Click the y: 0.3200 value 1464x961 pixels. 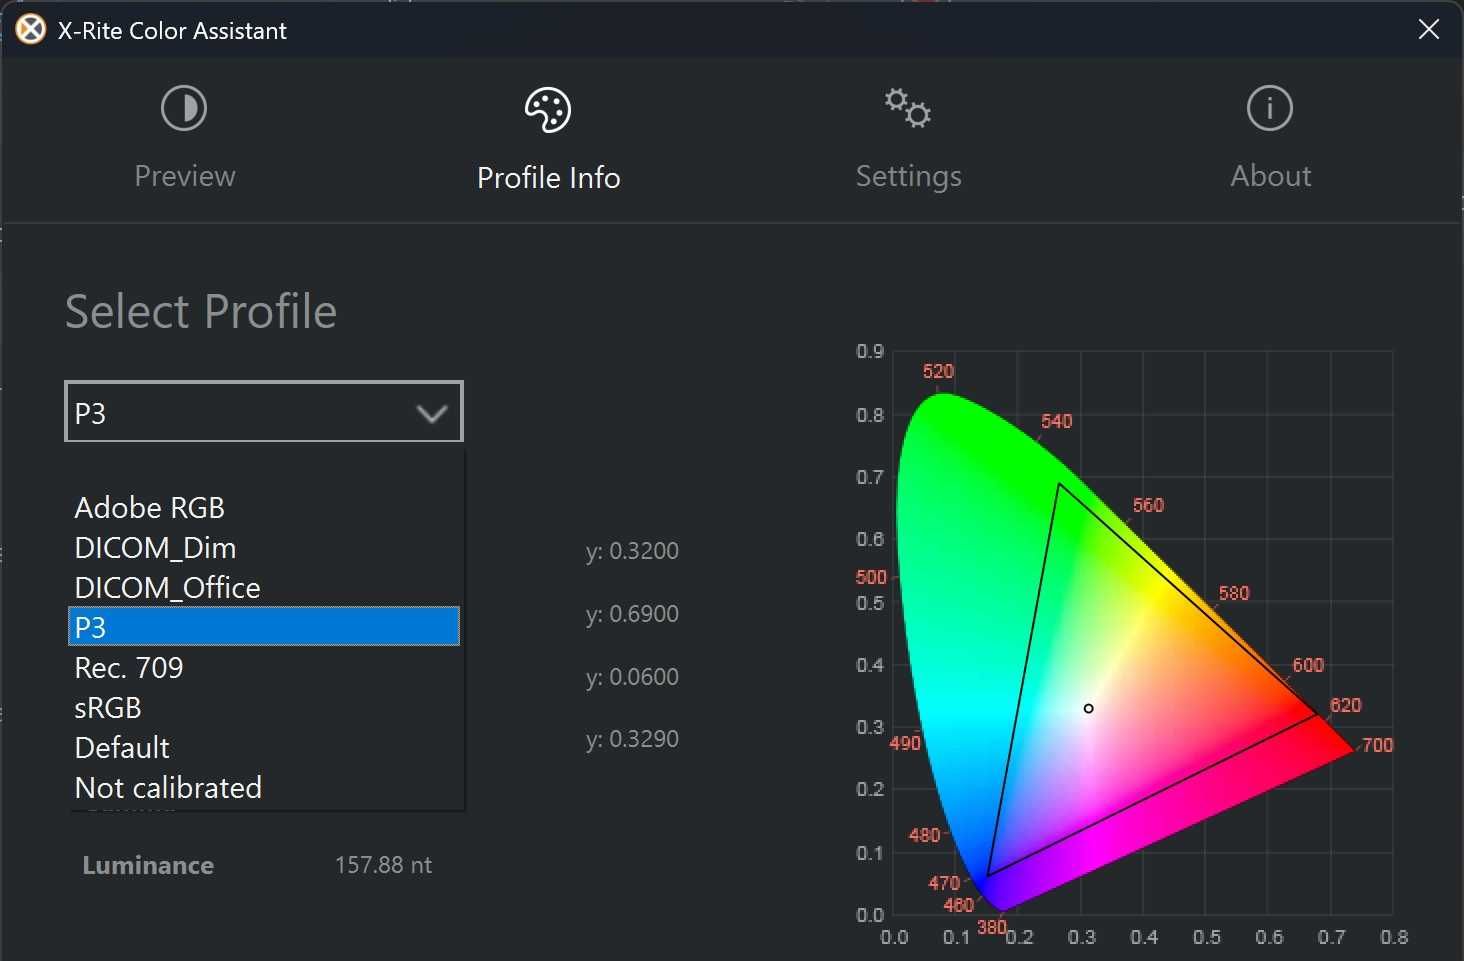click(632, 551)
